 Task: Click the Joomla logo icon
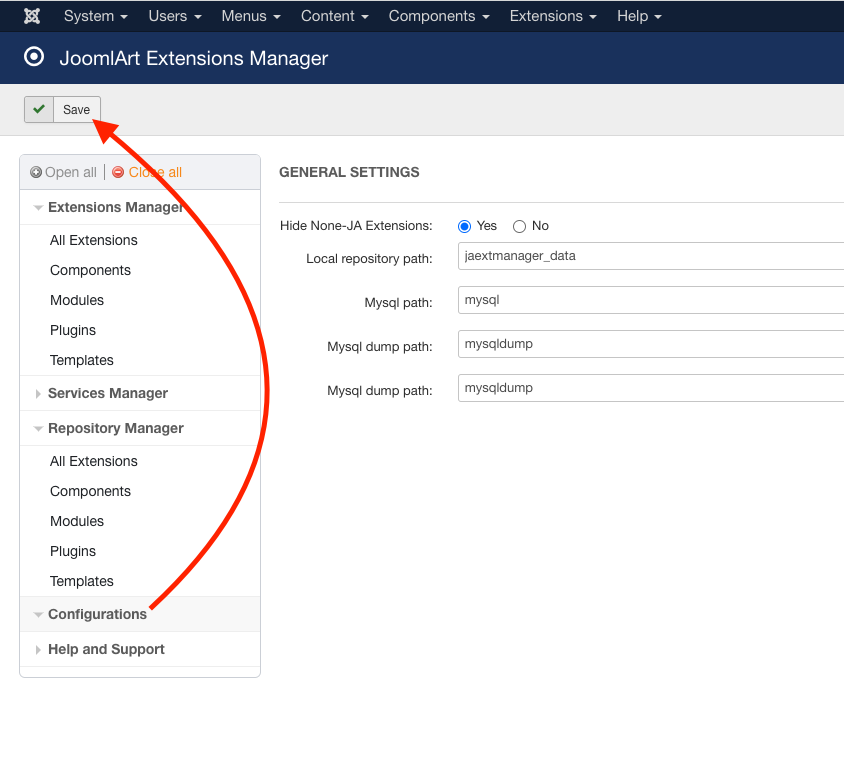pyautogui.click(x=32, y=16)
